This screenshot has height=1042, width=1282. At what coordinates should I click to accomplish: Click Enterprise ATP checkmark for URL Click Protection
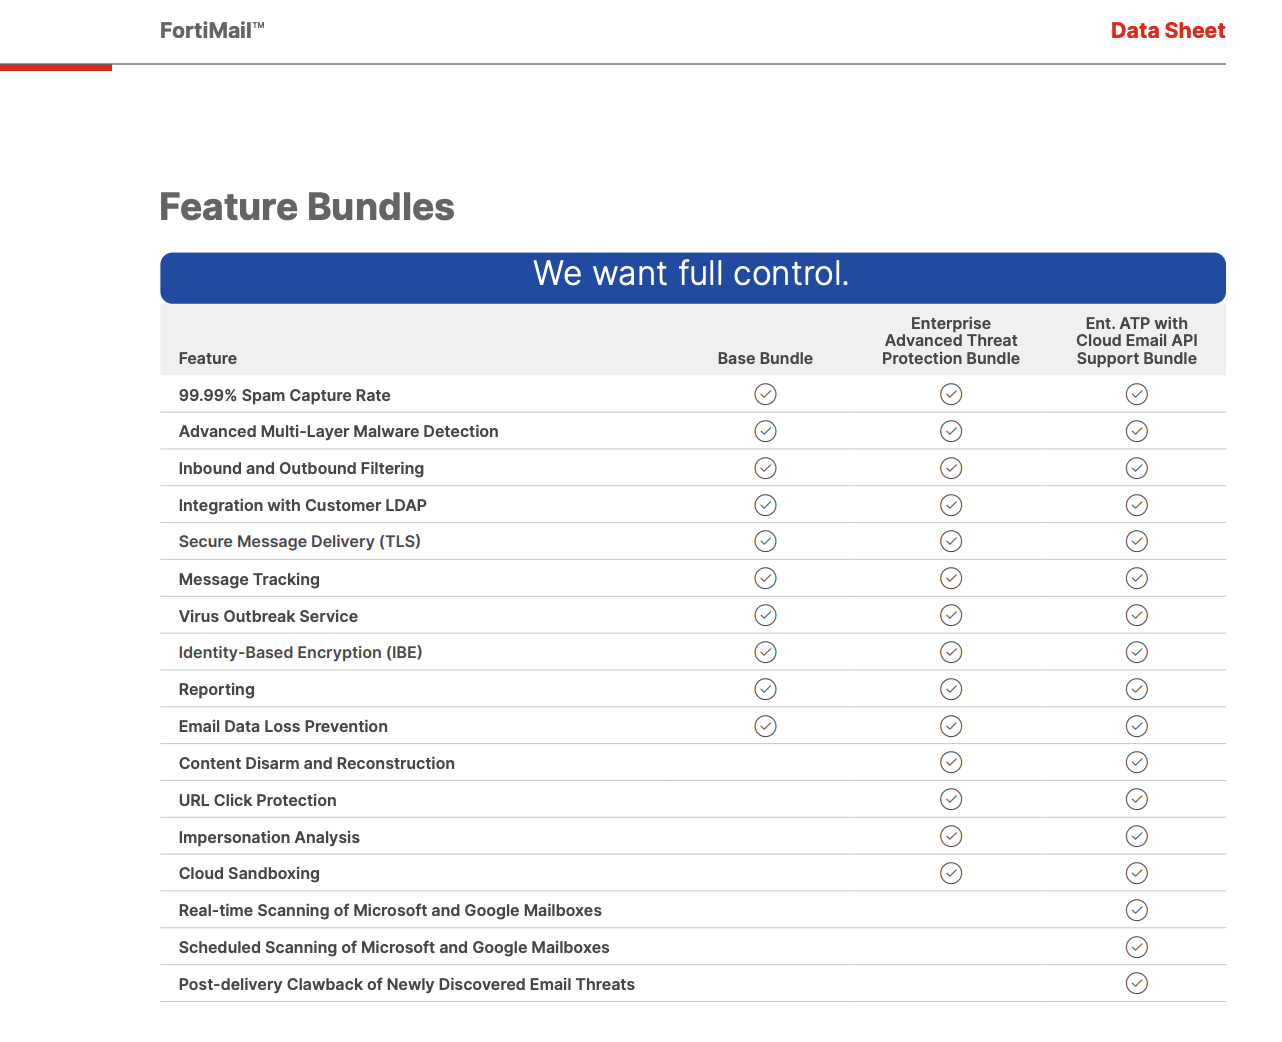click(951, 799)
